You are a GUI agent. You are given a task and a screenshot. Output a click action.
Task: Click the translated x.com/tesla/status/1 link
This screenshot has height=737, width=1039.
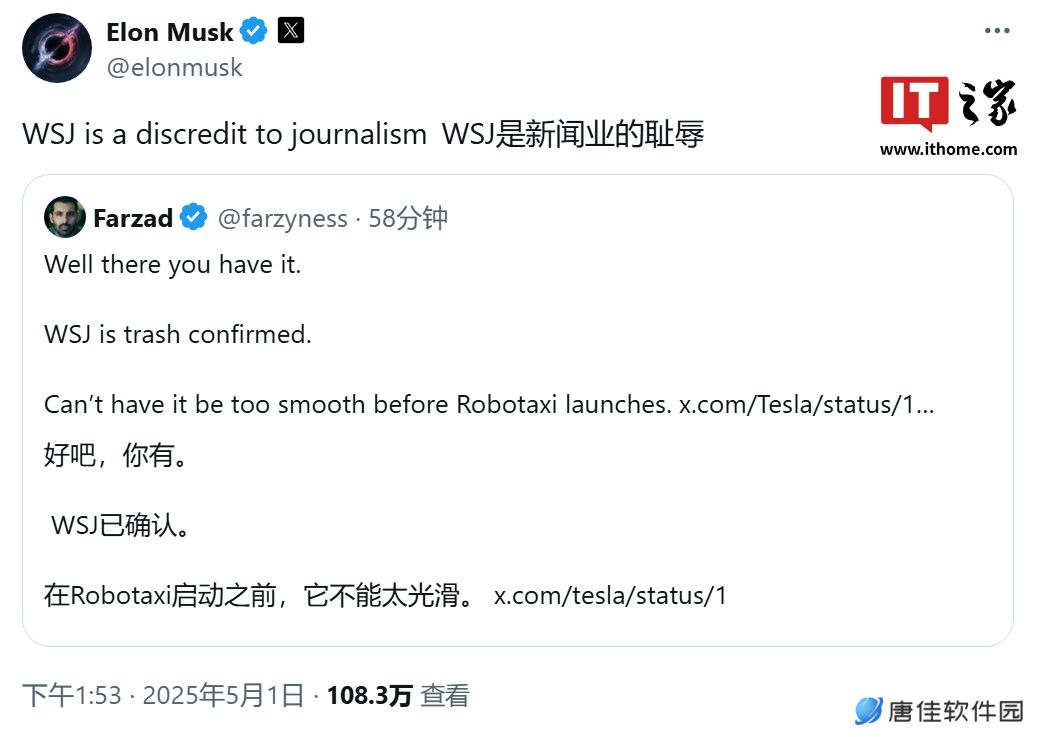point(610,595)
